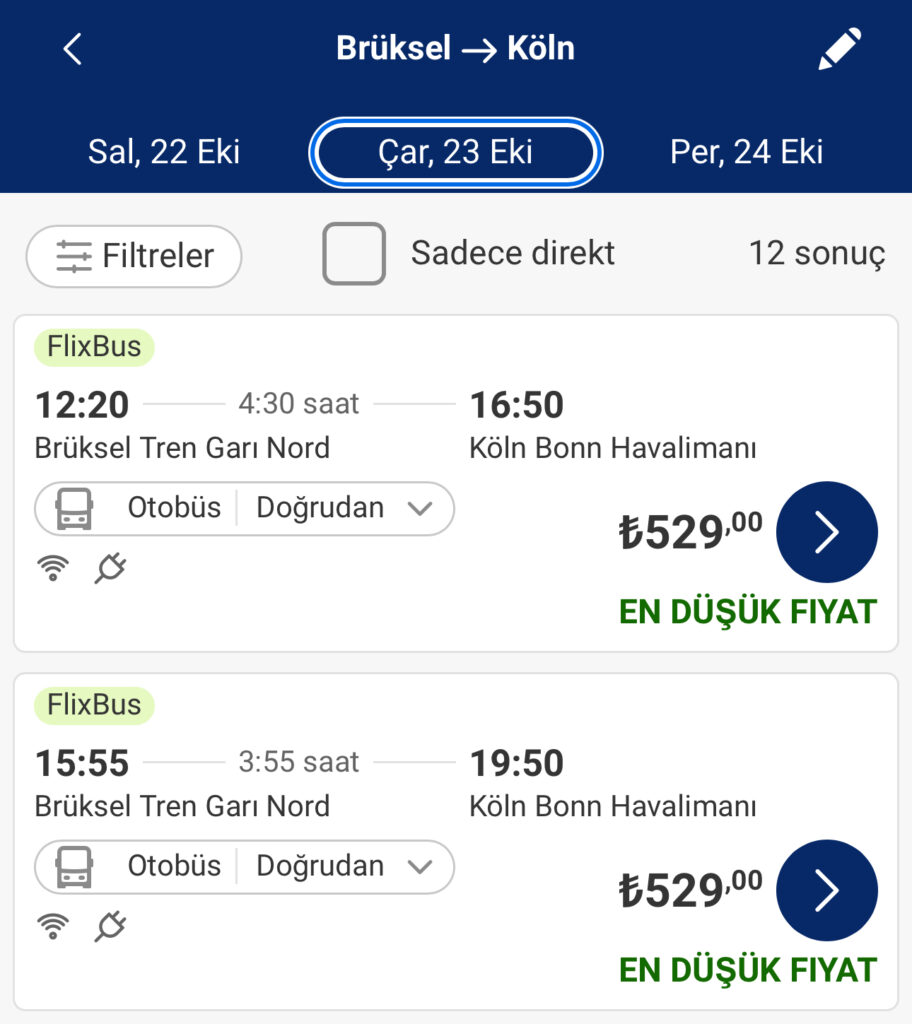Select the Çar, 23 Eki date tab

tap(456, 152)
